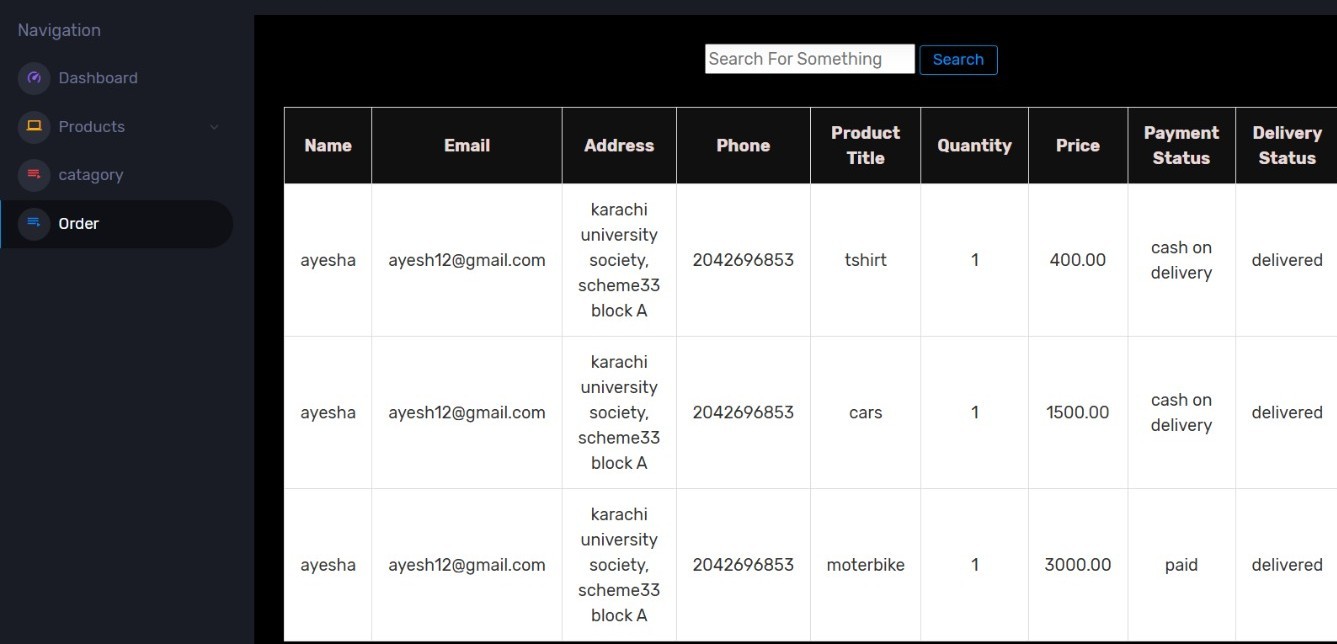
Task: Click delivered status in moterbike row
Action: point(1287,565)
